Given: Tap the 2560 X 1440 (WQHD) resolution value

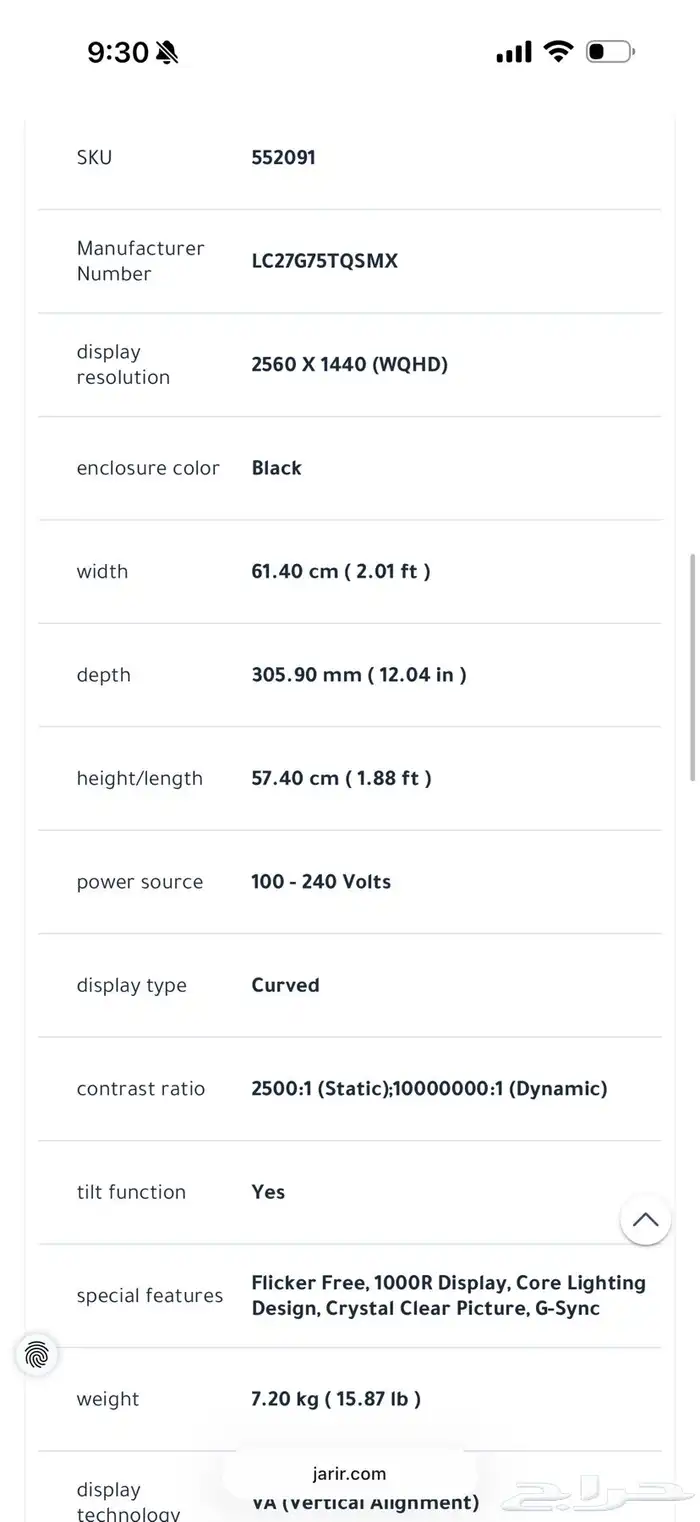Looking at the screenshot, I should point(349,364).
